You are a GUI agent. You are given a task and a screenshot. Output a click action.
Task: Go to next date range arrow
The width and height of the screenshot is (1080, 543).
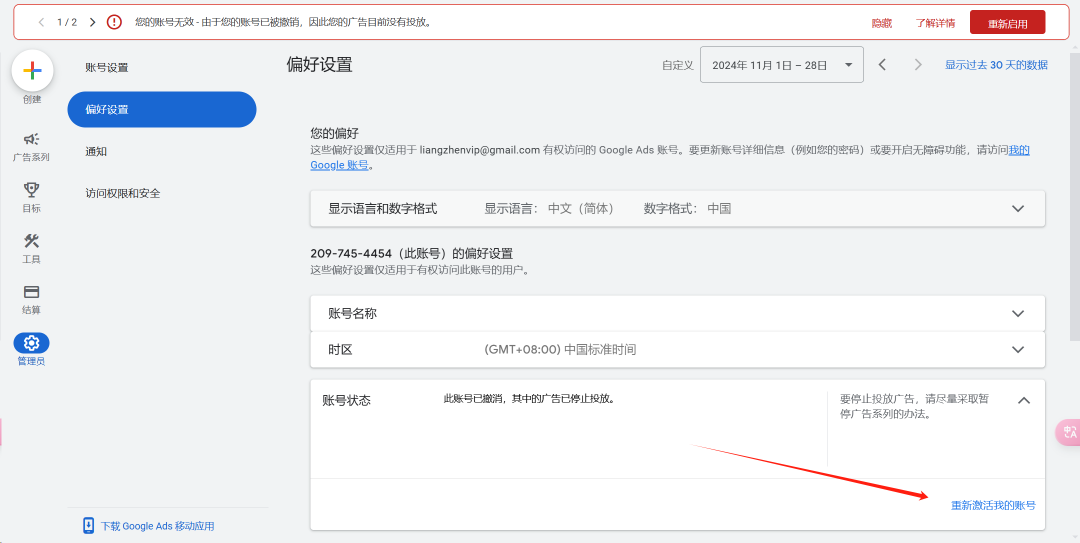(917, 65)
